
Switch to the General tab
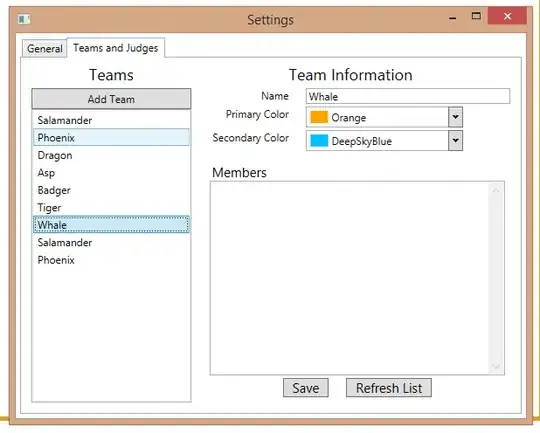pos(44,49)
